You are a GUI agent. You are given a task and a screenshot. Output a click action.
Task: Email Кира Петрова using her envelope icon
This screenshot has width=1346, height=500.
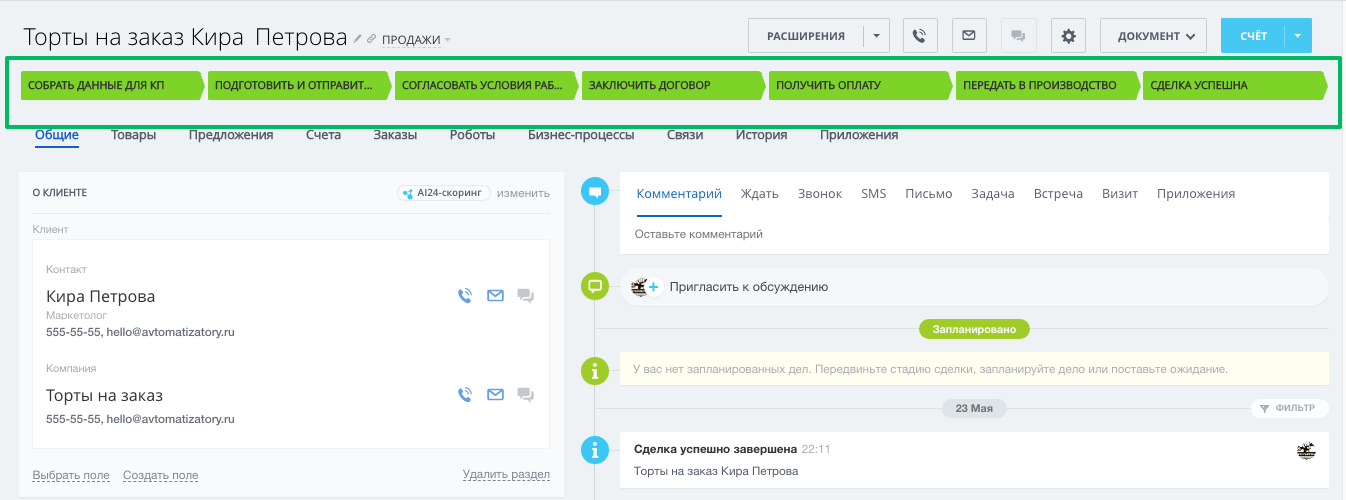click(495, 296)
